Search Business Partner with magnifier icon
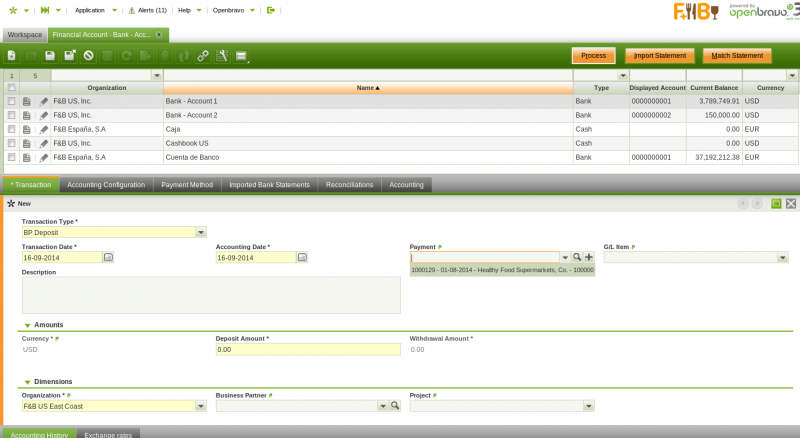The image size is (800, 438). (395, 406)
